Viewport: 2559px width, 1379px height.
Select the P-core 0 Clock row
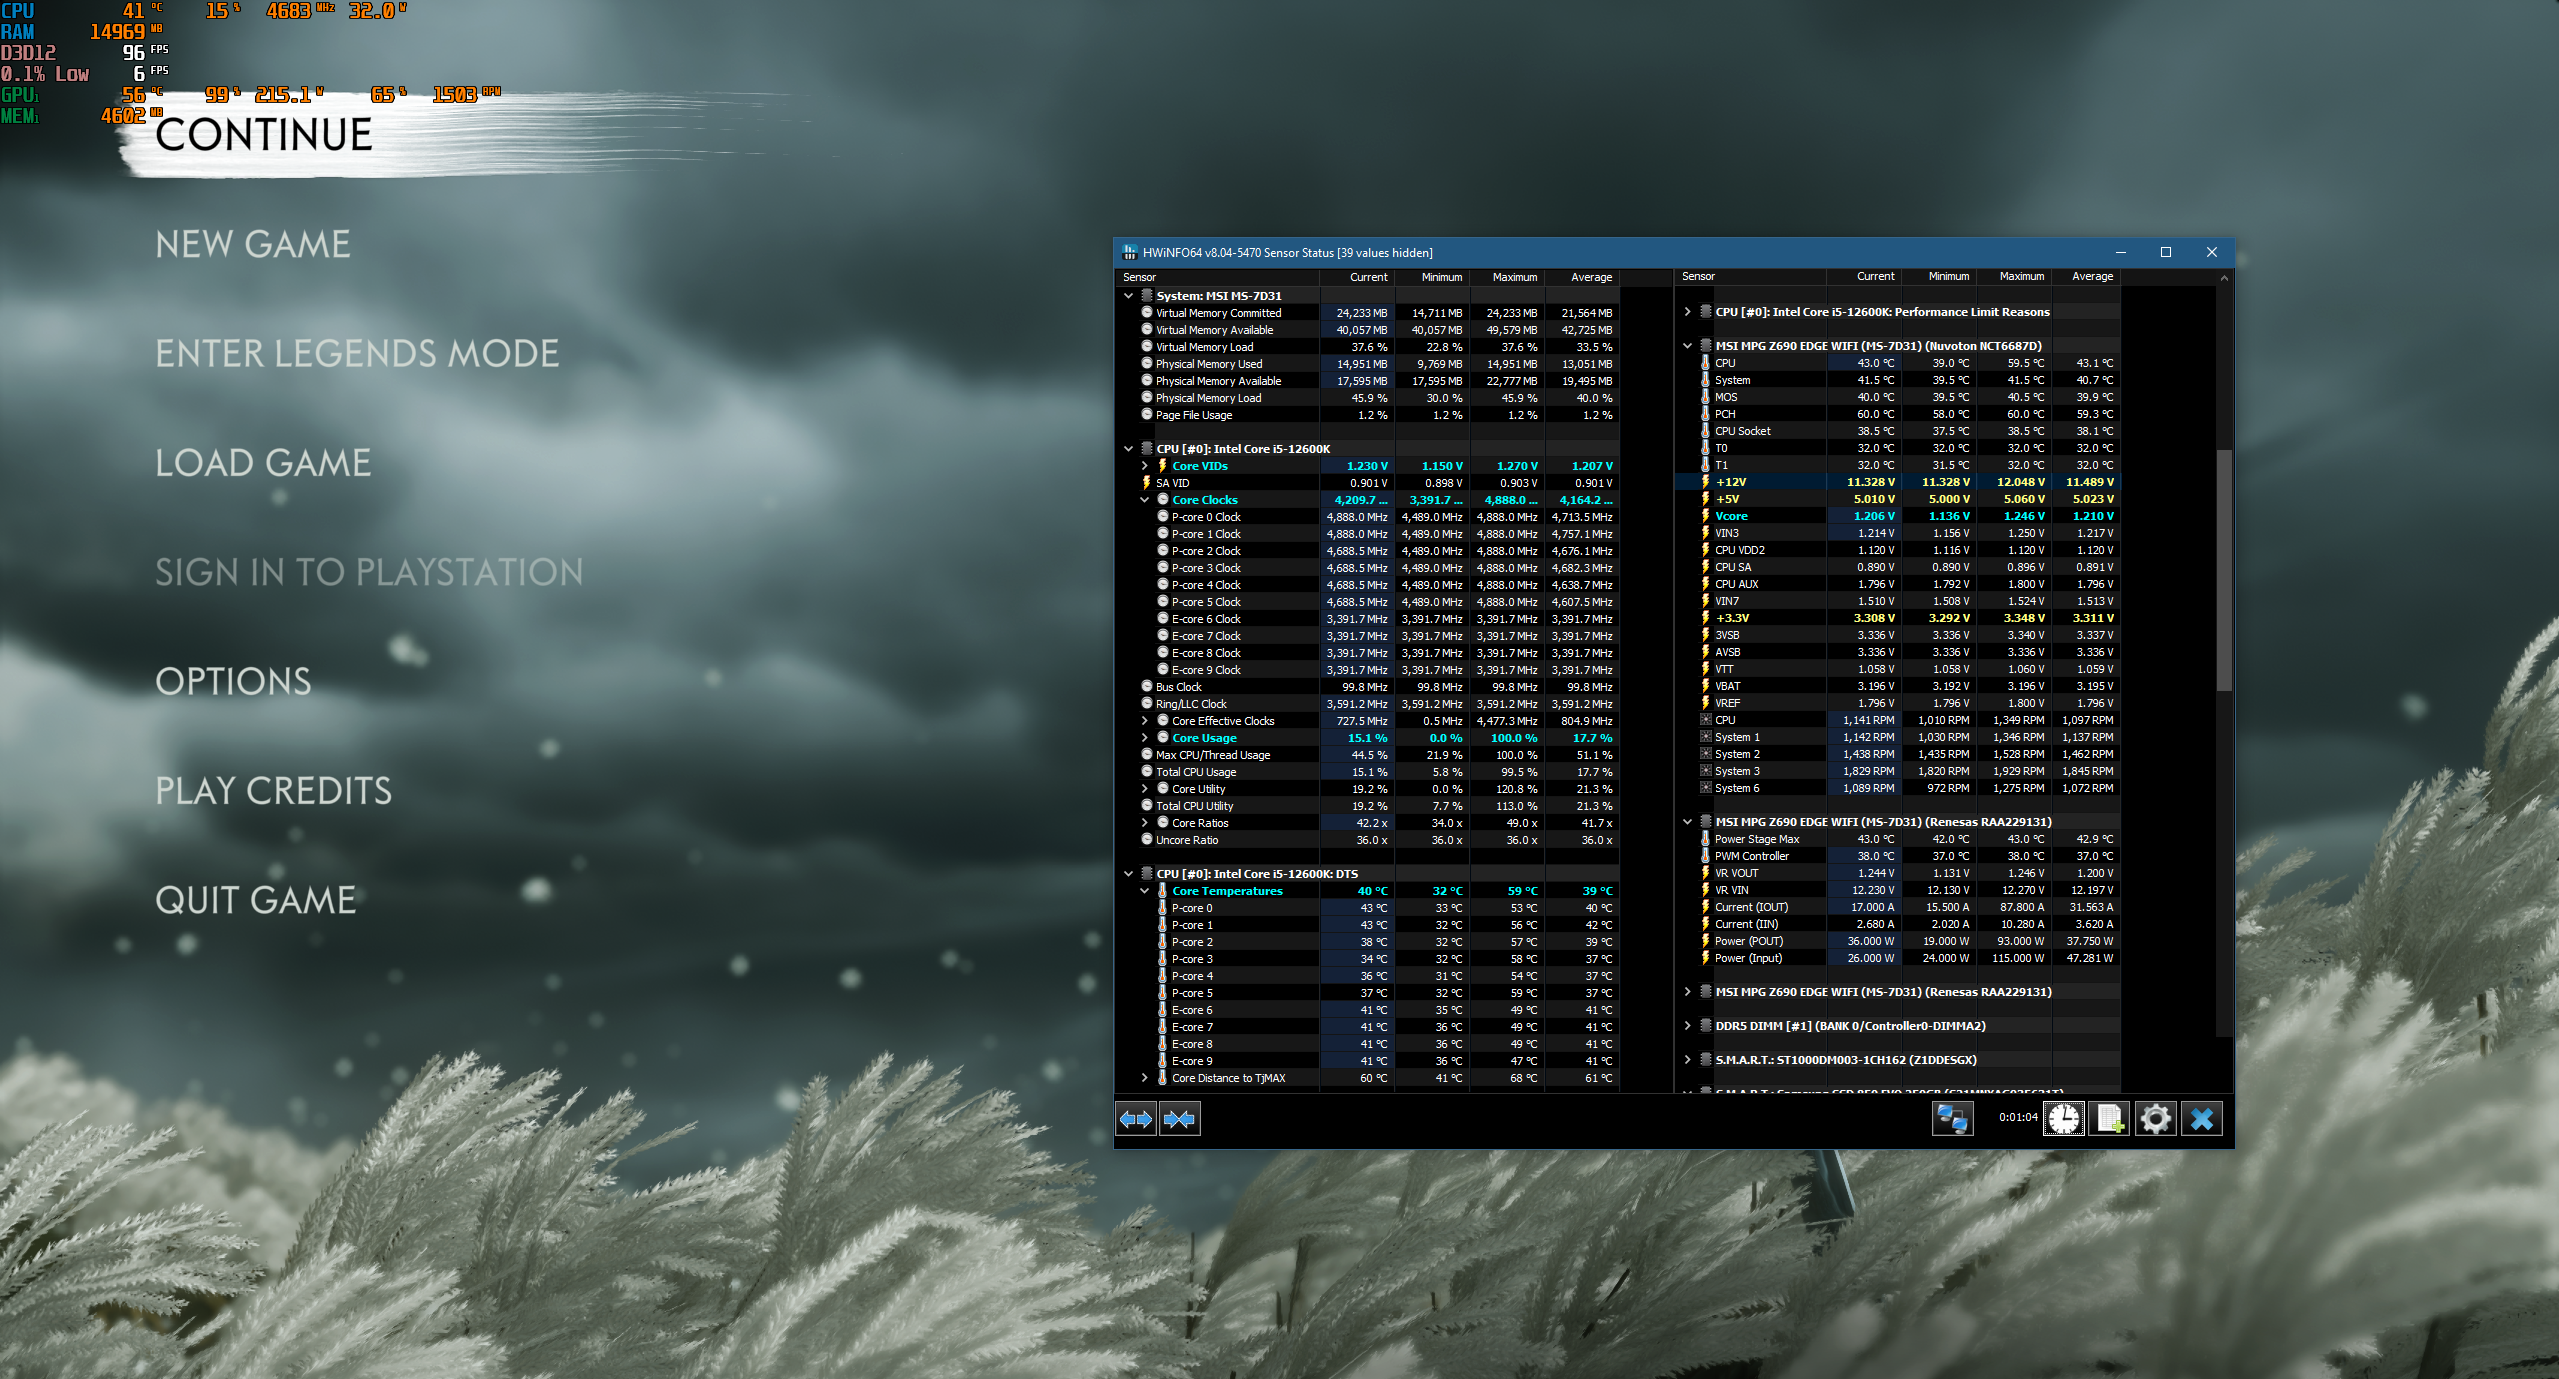coord(1368,517)
